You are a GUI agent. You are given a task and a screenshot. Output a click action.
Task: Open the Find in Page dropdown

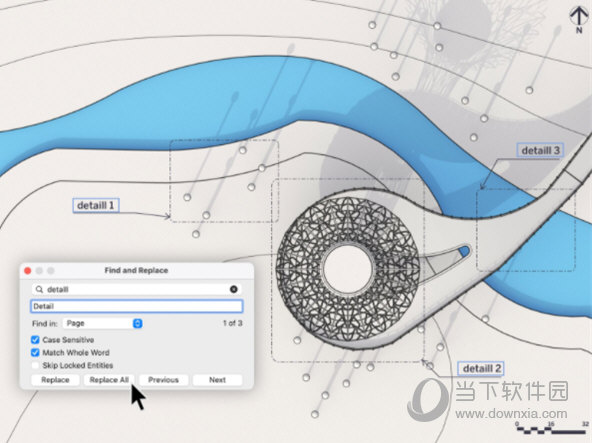[103, 323]
